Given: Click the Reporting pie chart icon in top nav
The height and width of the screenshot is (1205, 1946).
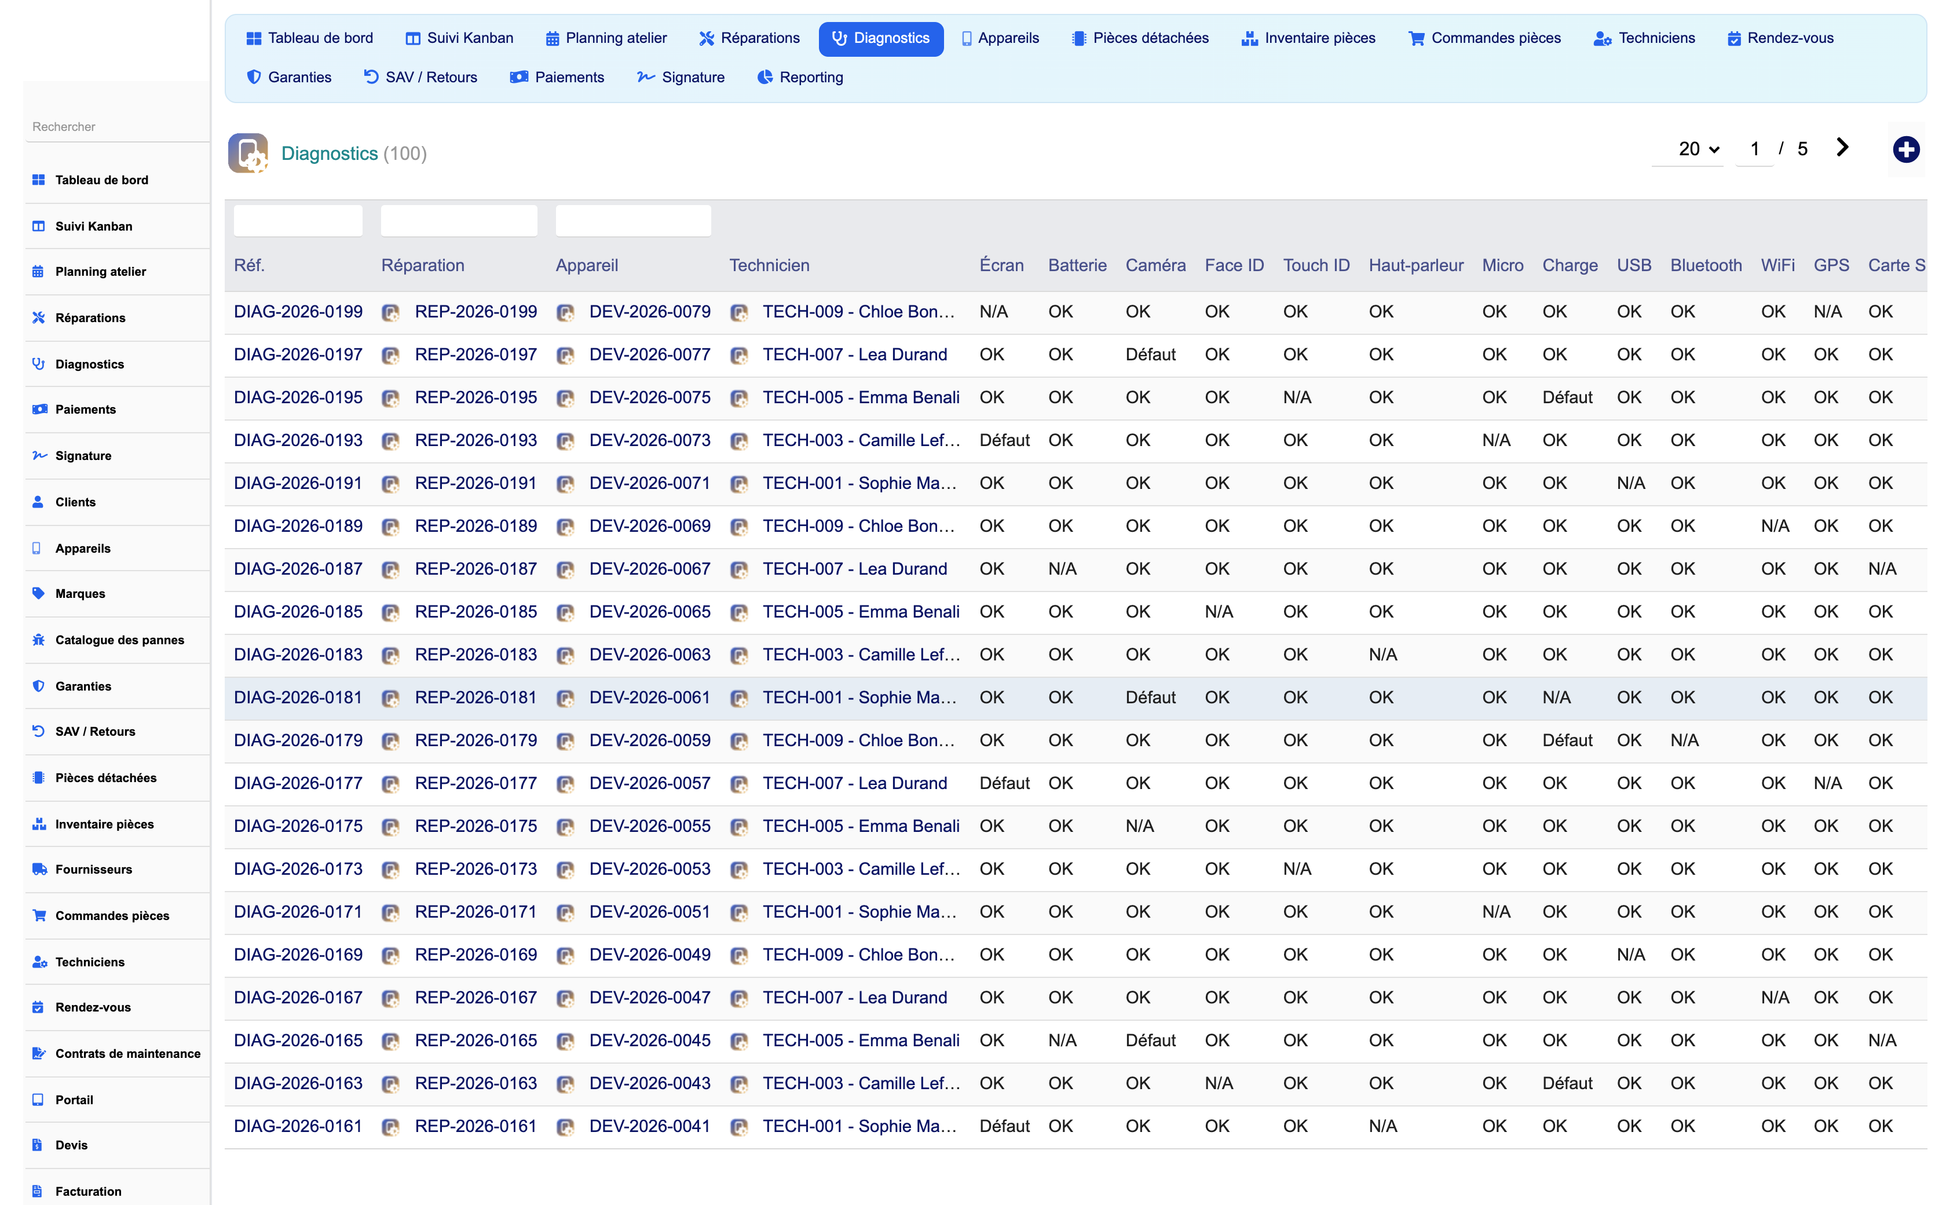Looking at the screenshot, I should [765, 77].
